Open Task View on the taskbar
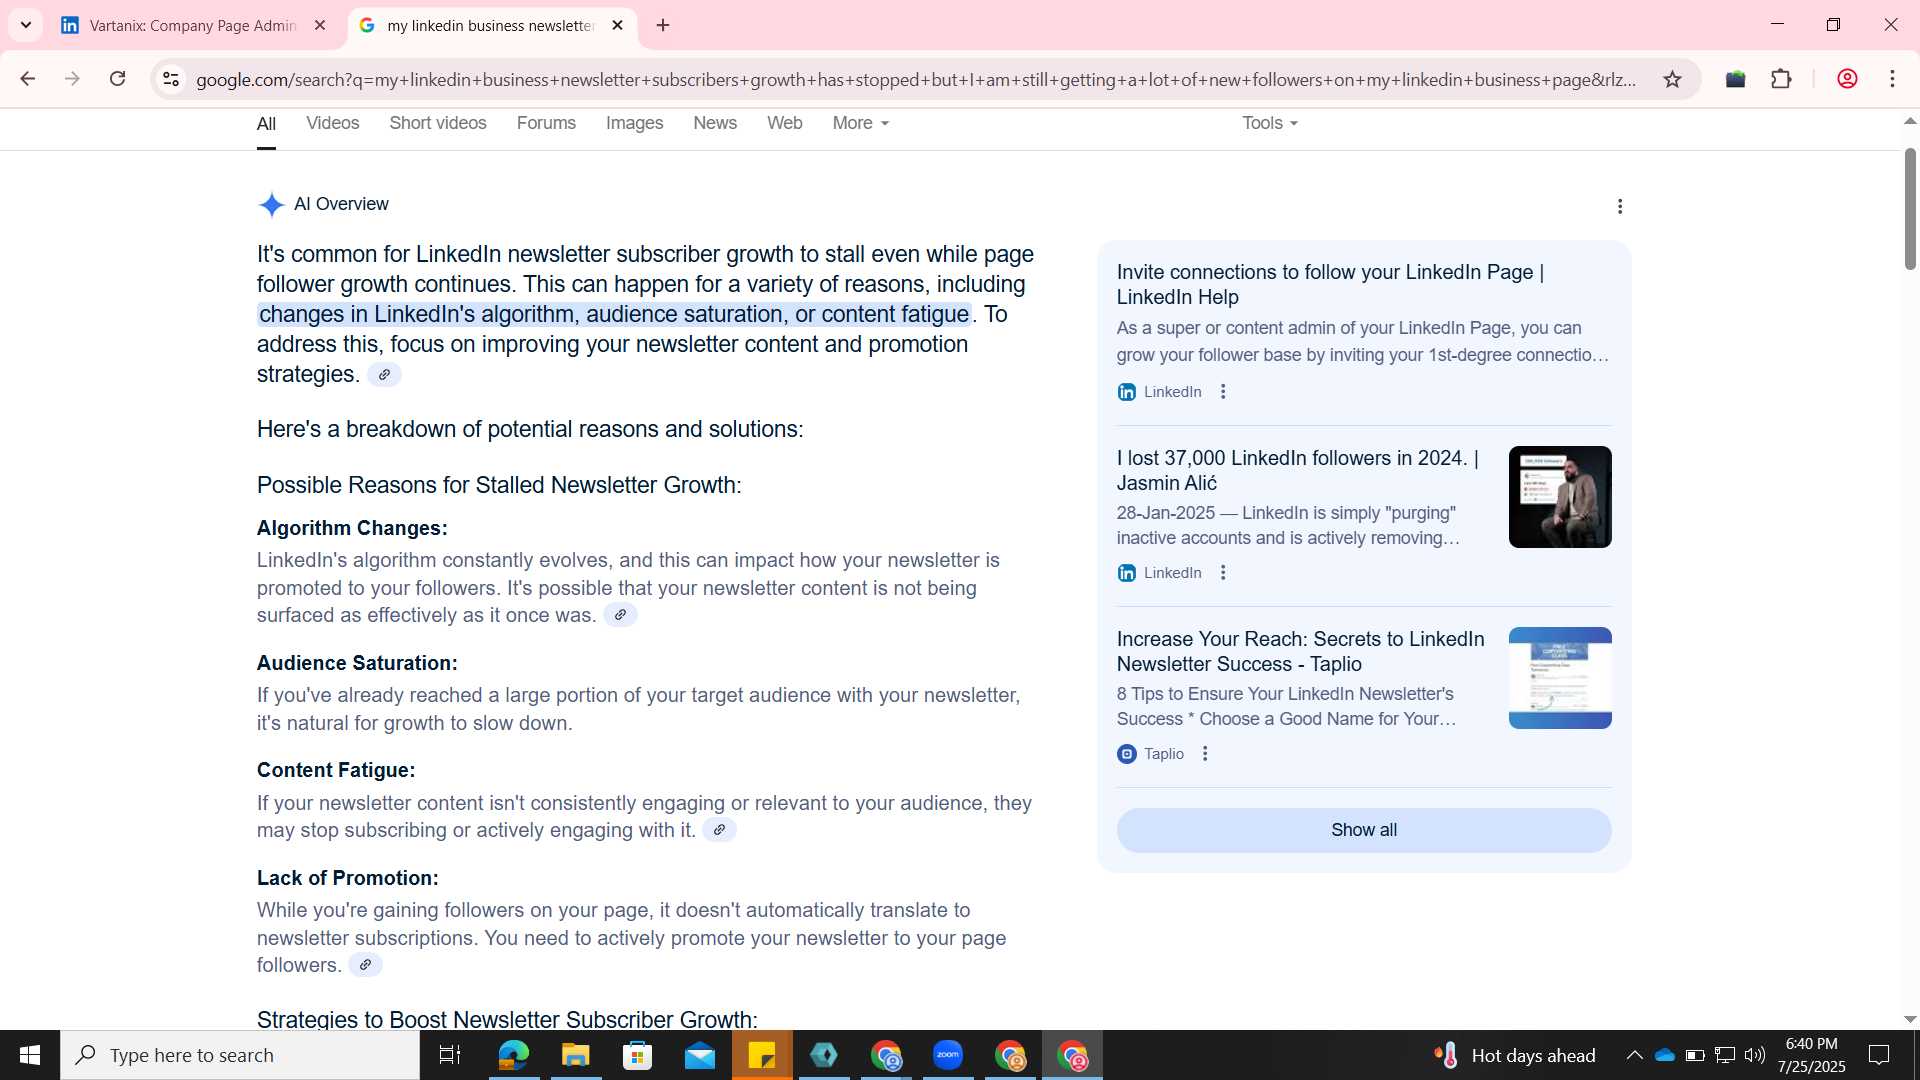Screen dimensions: 1920x1080 pyautogui.click(x=450, y=1055)
